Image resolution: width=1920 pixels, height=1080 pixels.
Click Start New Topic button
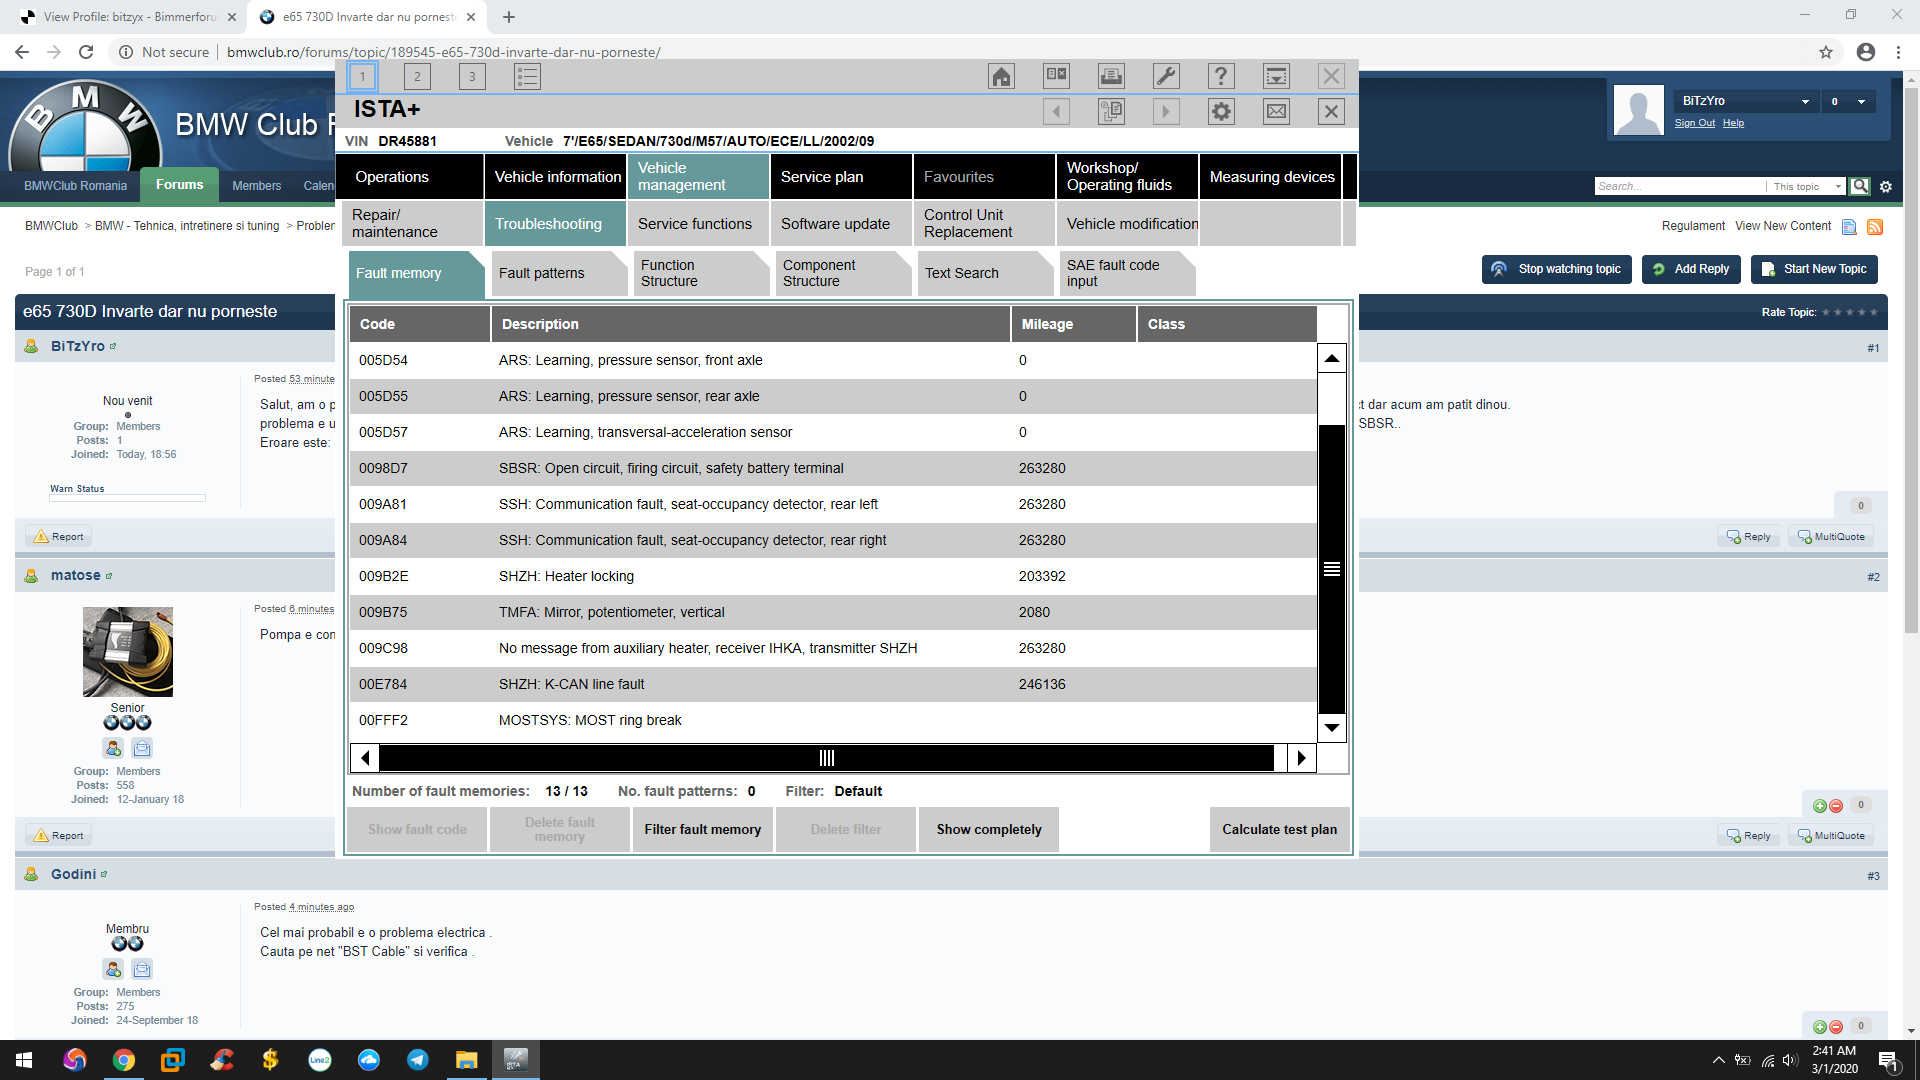coord(1814,269)
